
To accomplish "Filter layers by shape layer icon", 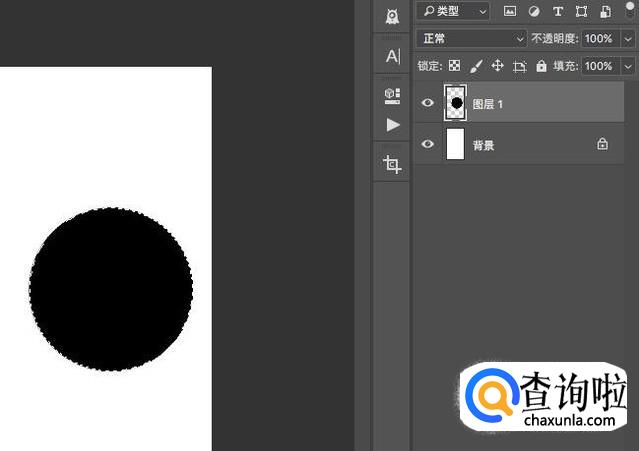I will tap(582, 11).
